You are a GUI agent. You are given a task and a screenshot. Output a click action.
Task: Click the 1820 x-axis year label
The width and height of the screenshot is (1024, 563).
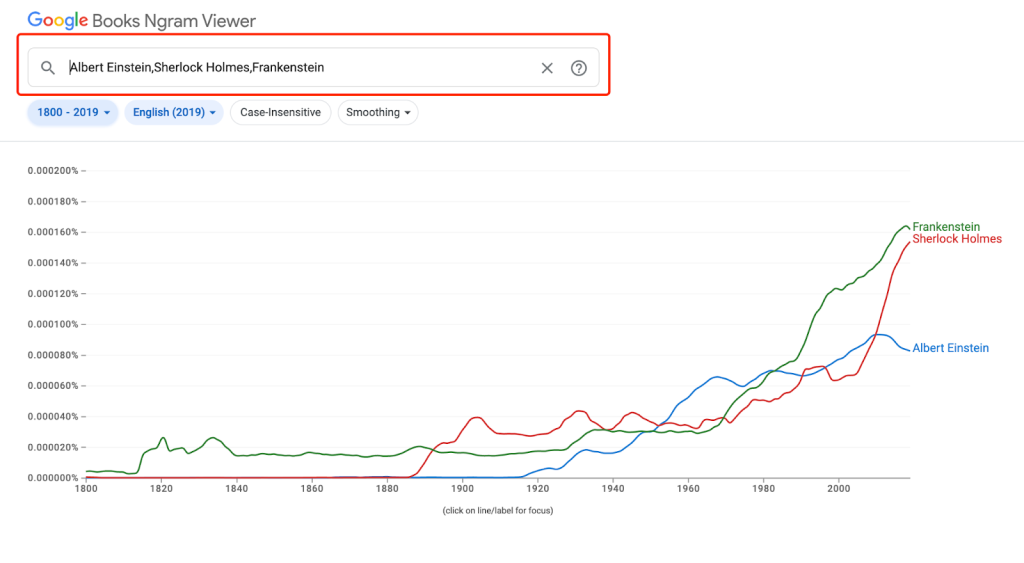pos(161,489)
